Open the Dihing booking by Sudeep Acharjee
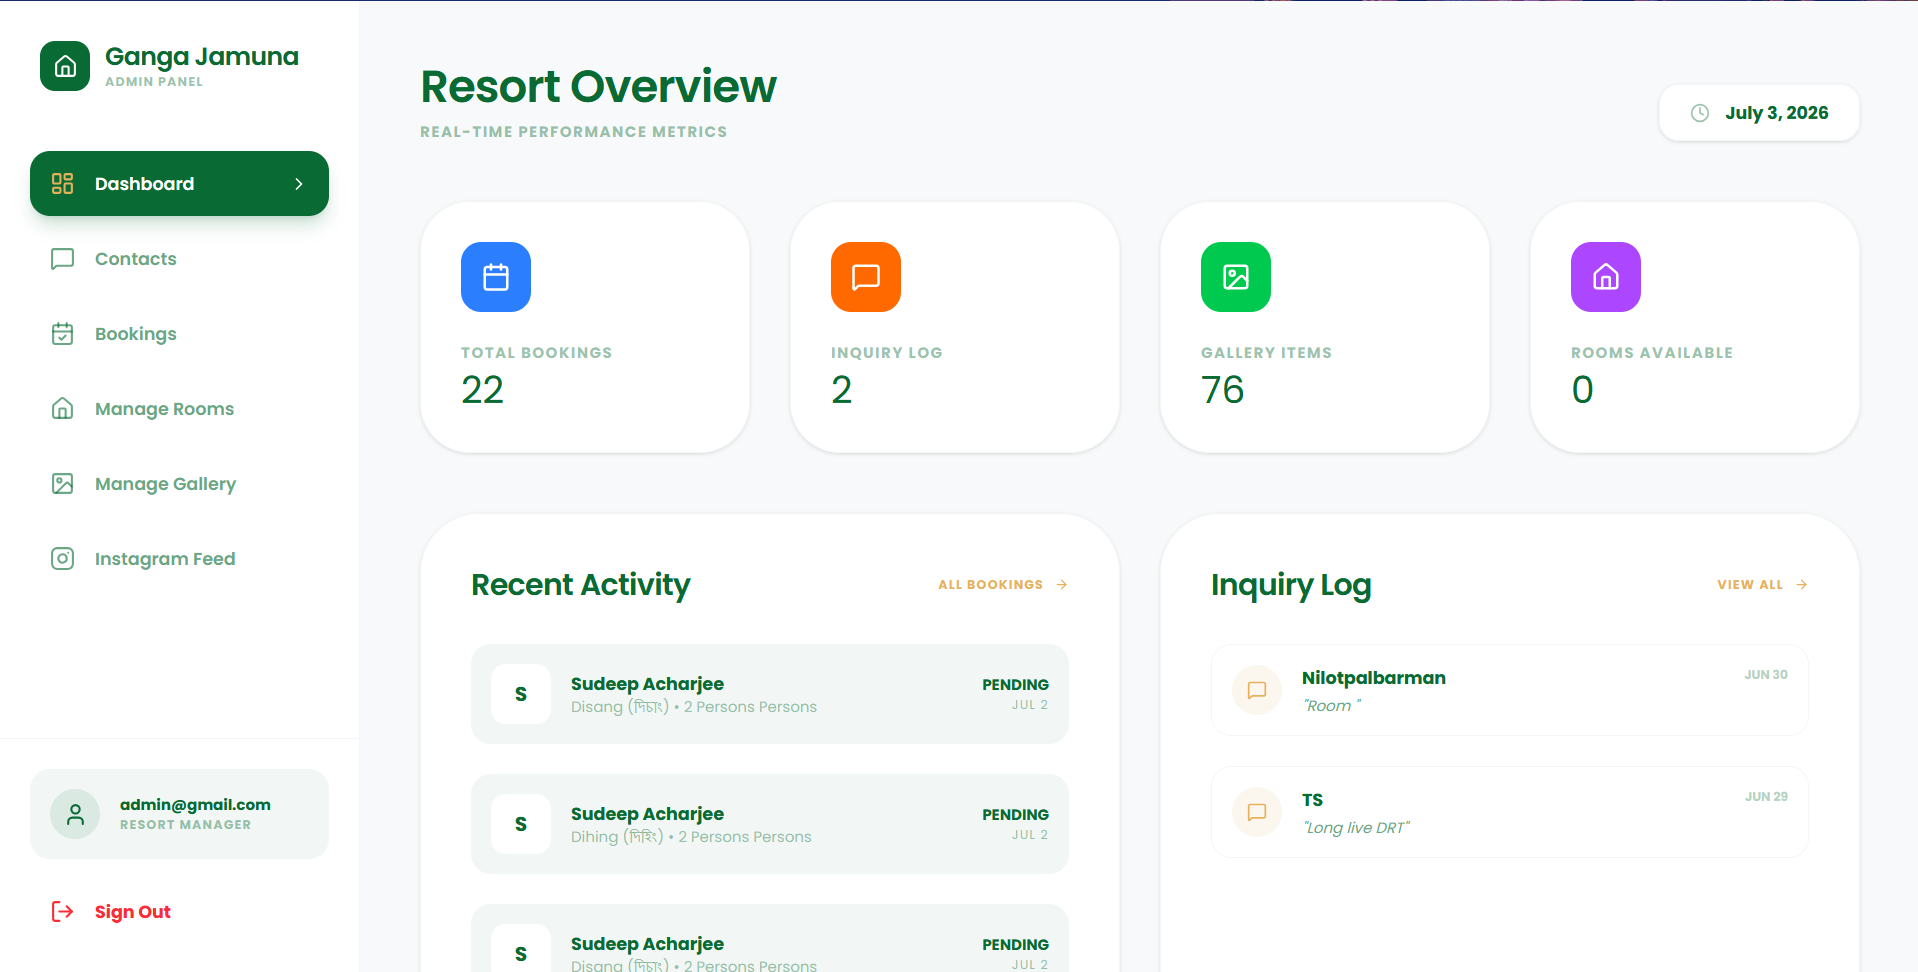 coord(770,824)
